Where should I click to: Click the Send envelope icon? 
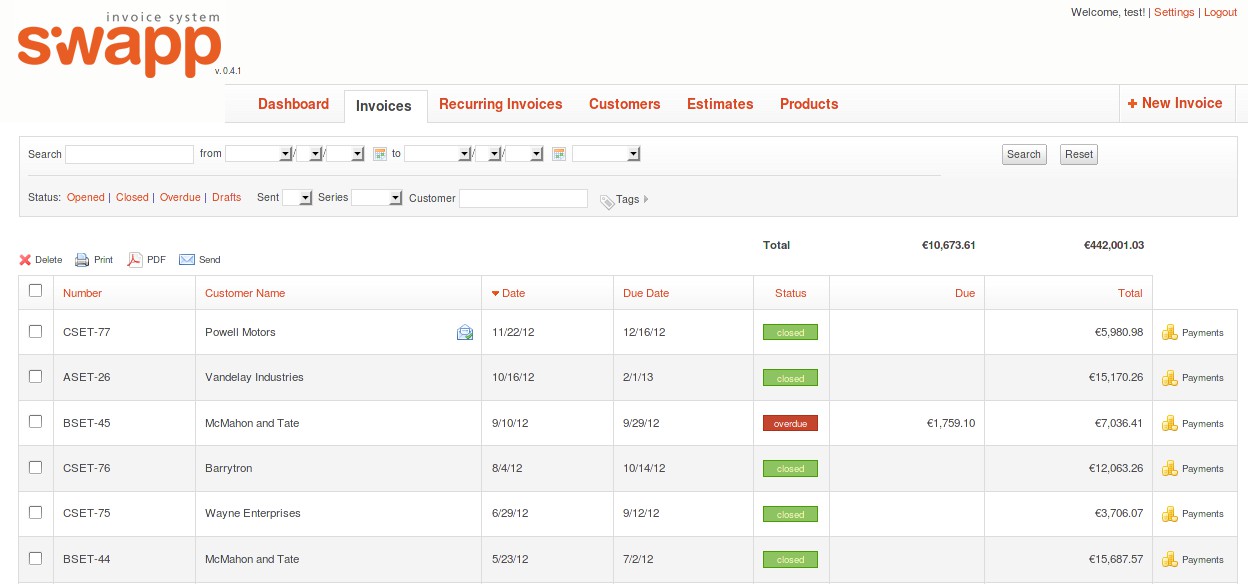coord(187,260)
